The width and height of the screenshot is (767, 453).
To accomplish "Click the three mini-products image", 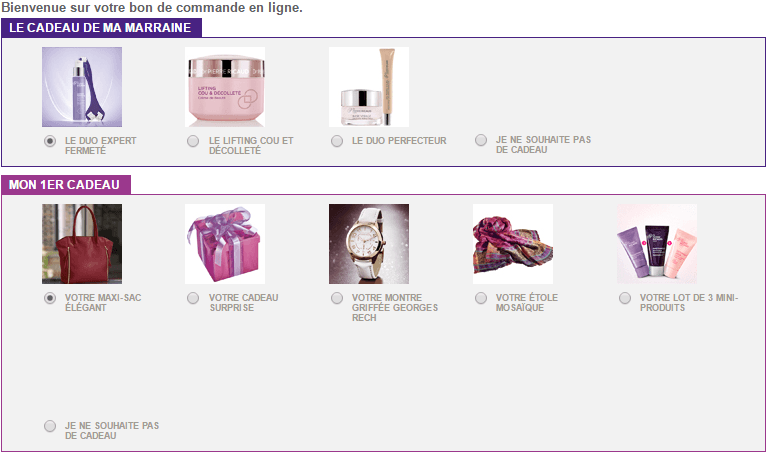I will 656,244.
